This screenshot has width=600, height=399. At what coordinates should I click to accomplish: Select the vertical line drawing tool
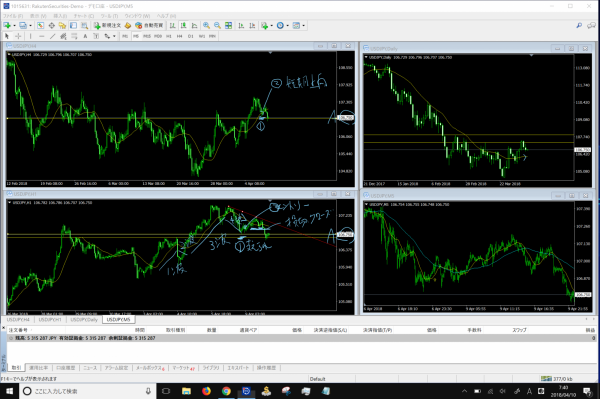31,36
